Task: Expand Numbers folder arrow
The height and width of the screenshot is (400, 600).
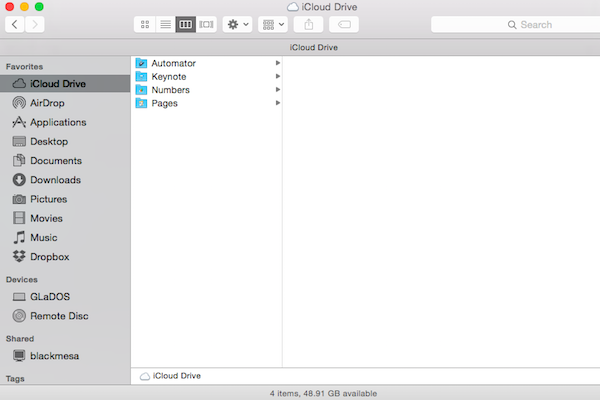Action: pos(278,90)
